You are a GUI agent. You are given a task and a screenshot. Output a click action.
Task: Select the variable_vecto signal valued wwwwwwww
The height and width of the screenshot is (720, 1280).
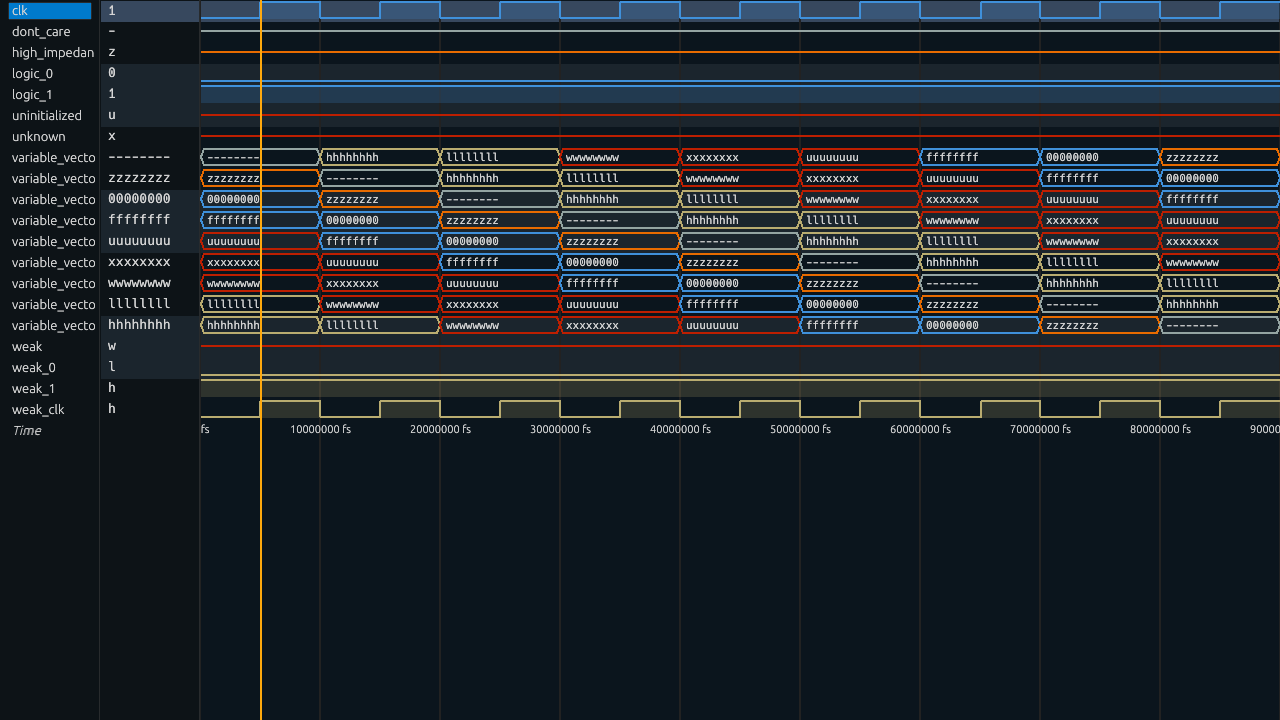click(x=54, y=284)
